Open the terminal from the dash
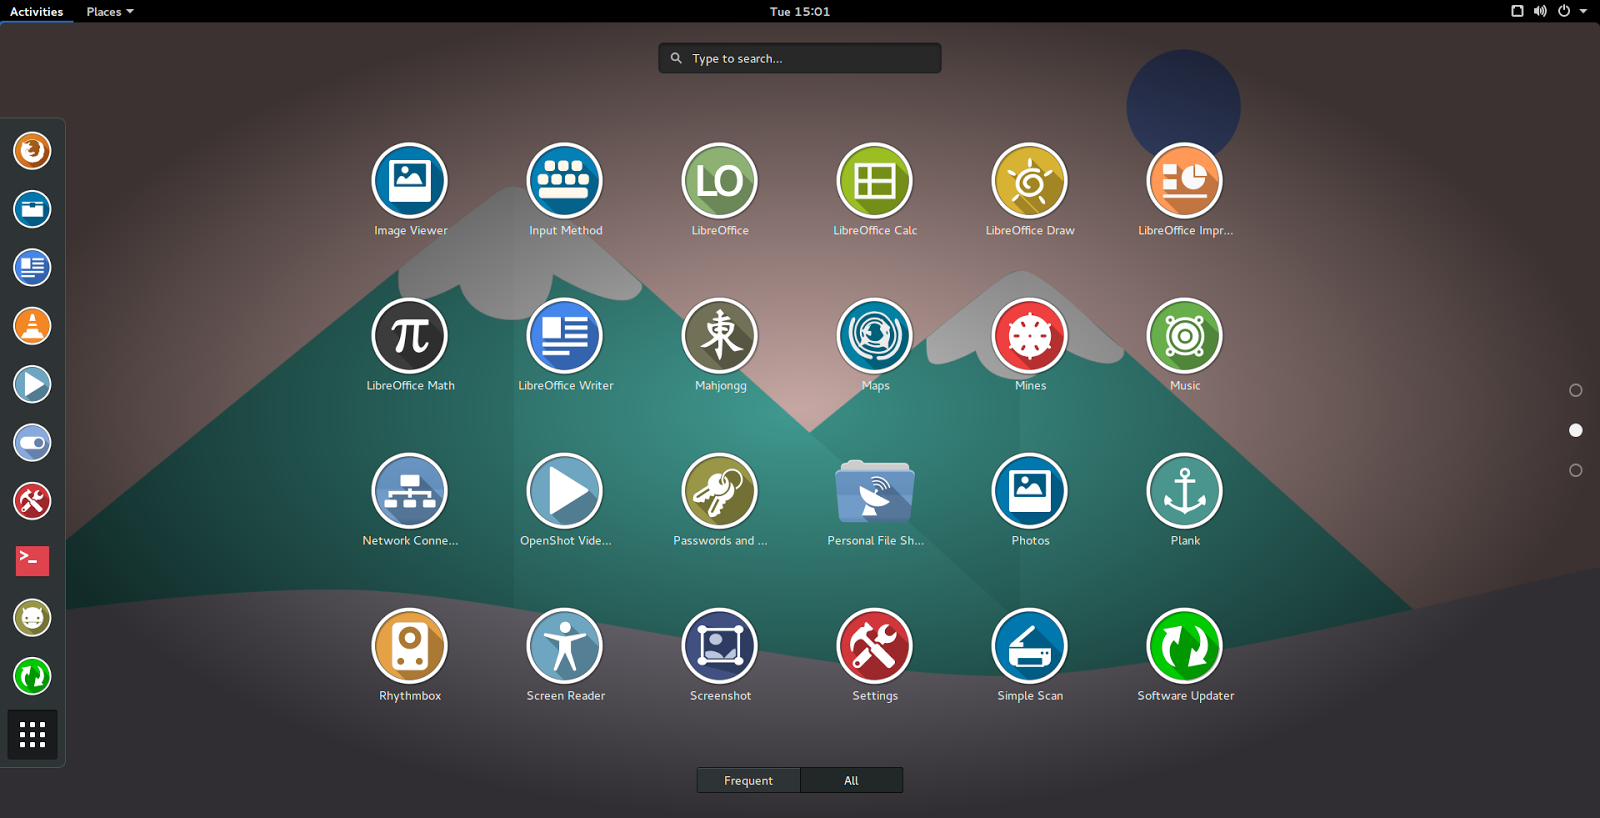The image size is (1600, 818). [x=32, y=560]
